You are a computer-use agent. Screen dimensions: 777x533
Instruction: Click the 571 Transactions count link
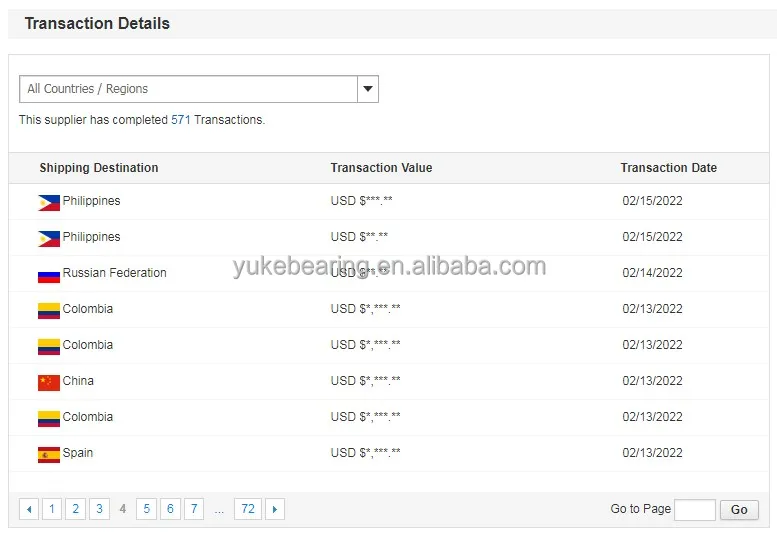click(180, 120)
